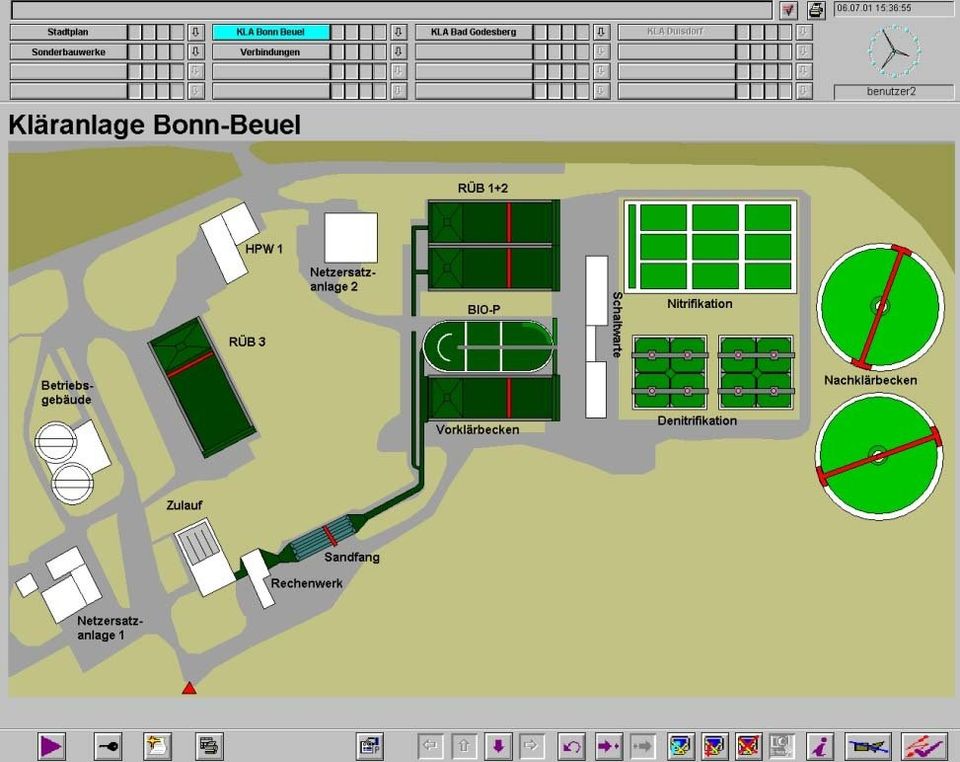
Task: Click the blue pointing tool icon
Action: (x=868, y=746)
